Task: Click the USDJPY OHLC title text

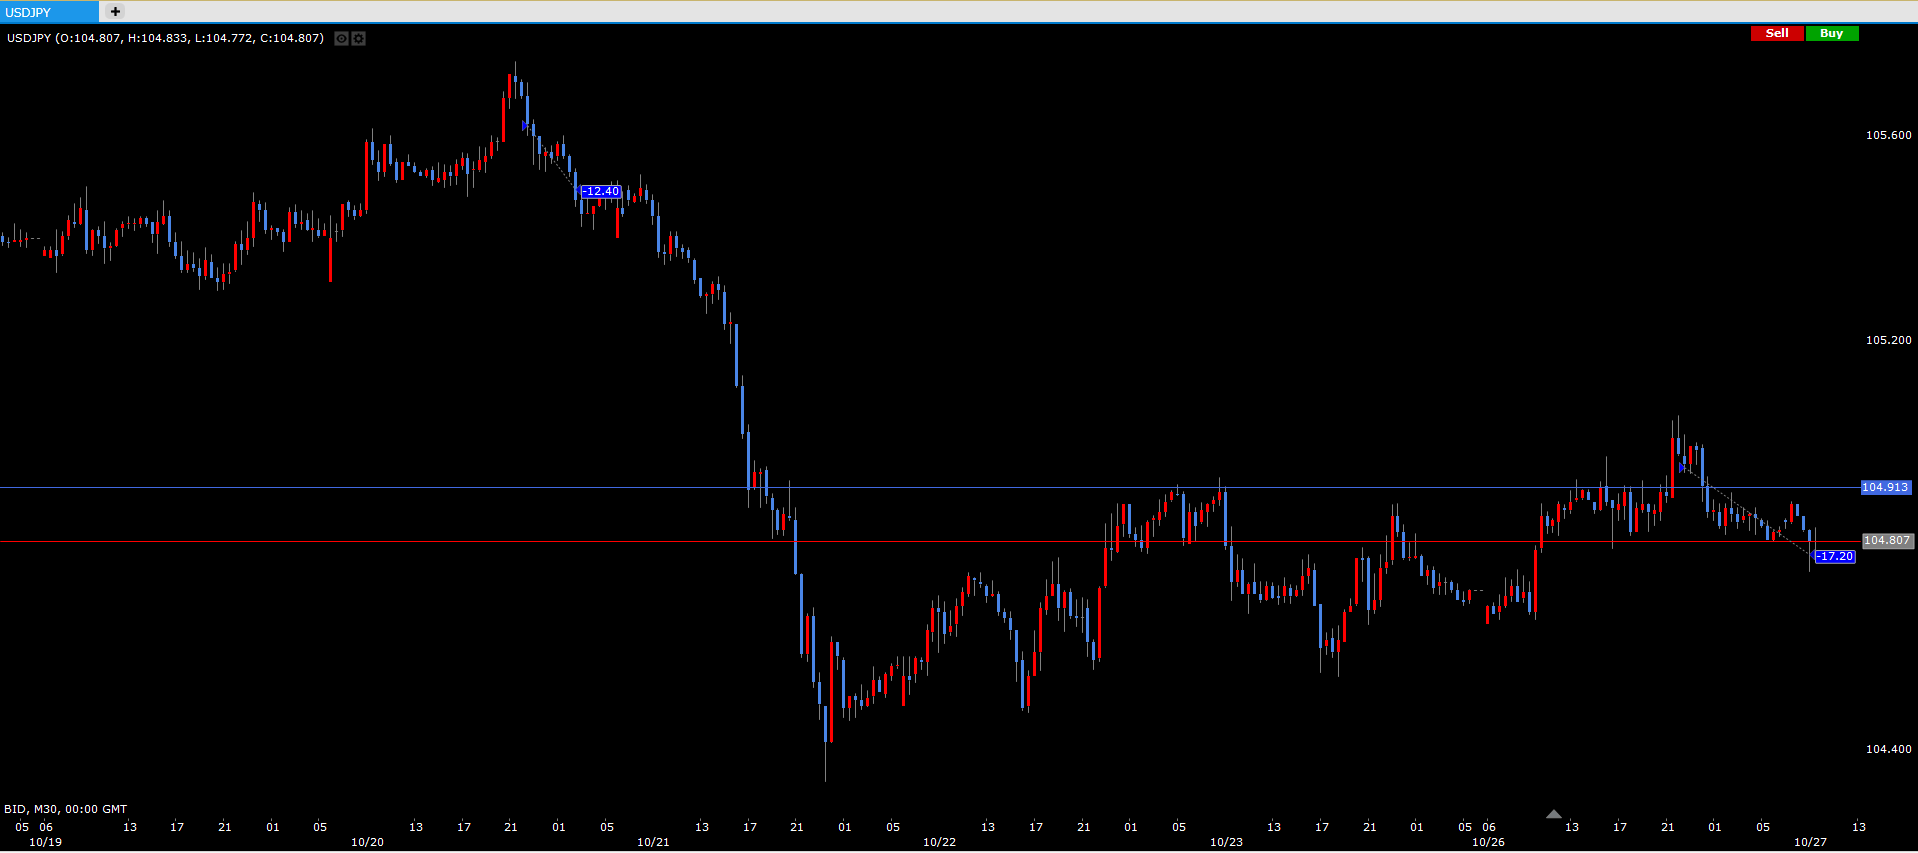Action: pos(165,38)
